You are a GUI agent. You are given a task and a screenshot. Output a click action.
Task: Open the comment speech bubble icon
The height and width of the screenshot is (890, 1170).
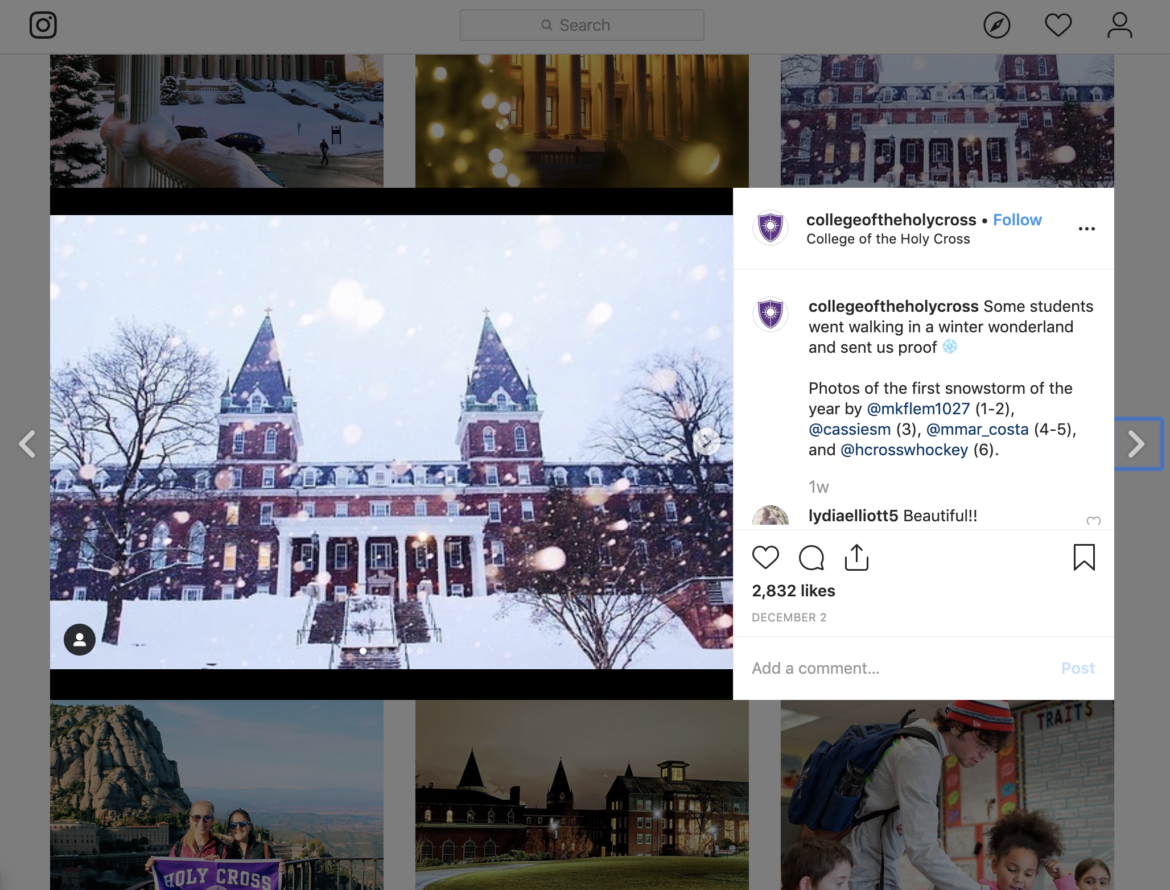pos(810,557)
